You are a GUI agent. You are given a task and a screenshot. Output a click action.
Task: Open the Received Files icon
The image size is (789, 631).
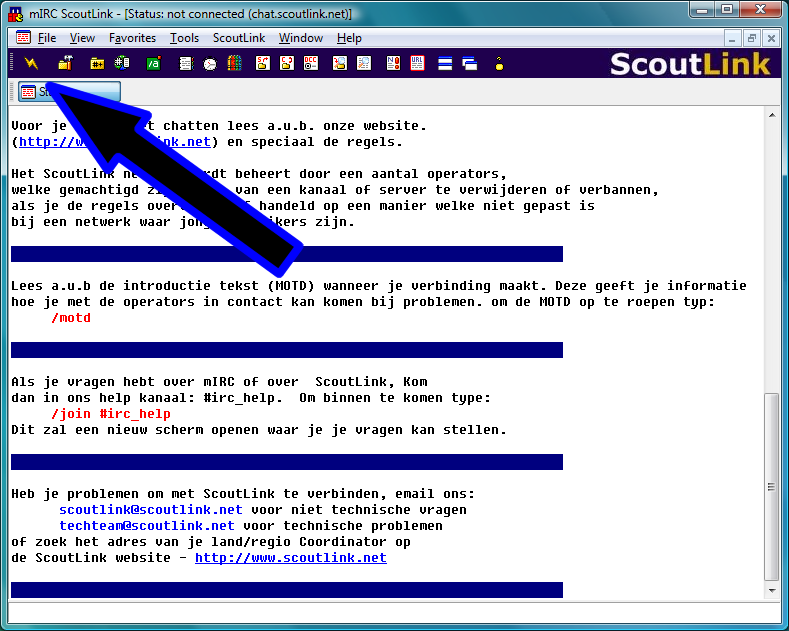(x=340, y=63)
